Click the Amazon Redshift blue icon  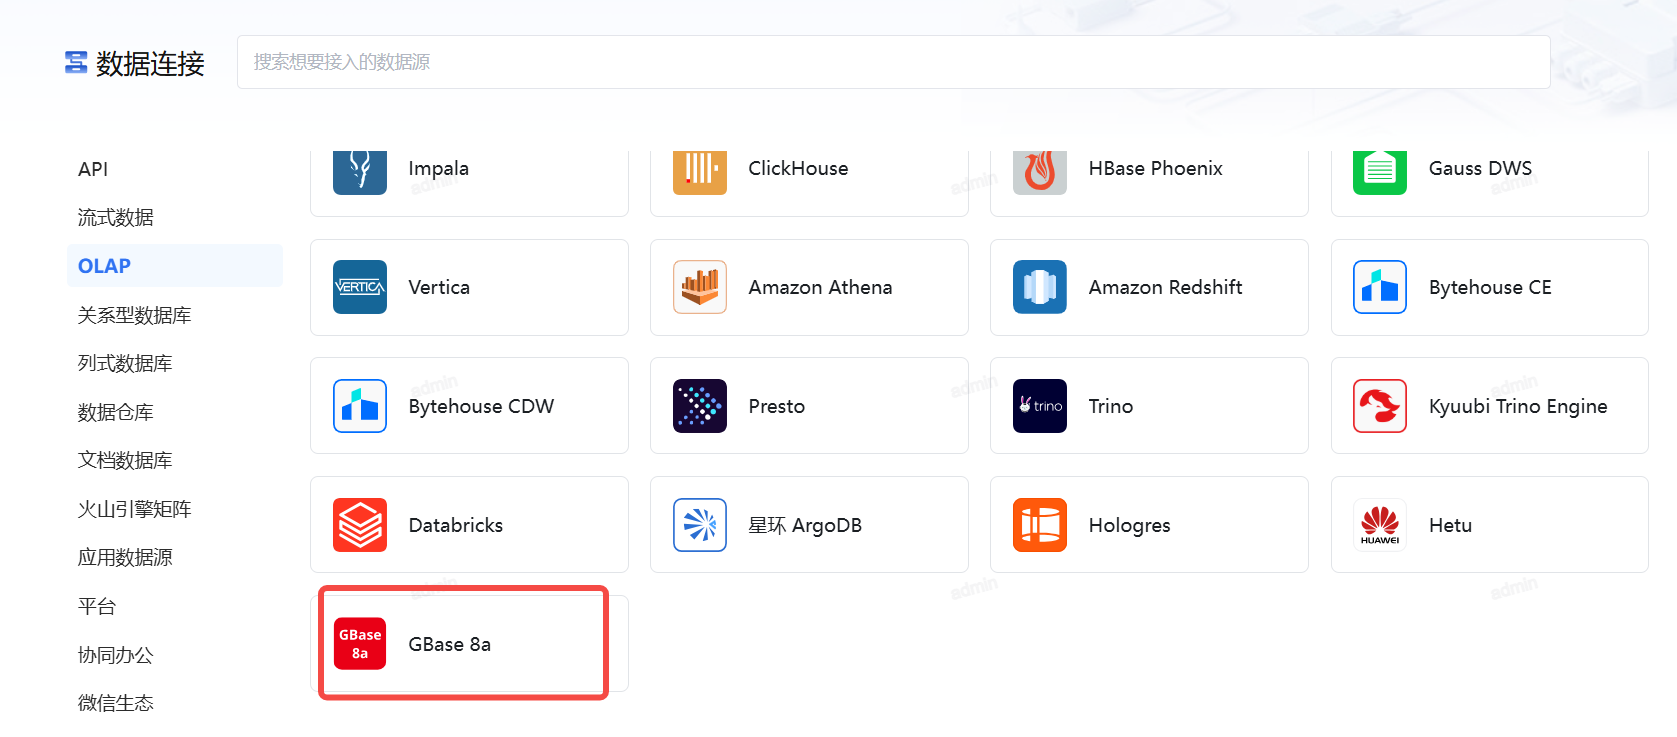(x=1040, y=287)
